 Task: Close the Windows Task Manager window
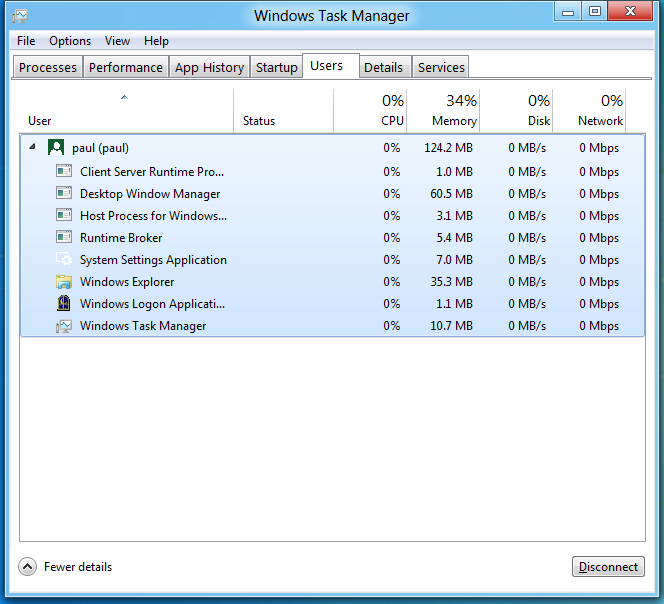click(630, 11)
